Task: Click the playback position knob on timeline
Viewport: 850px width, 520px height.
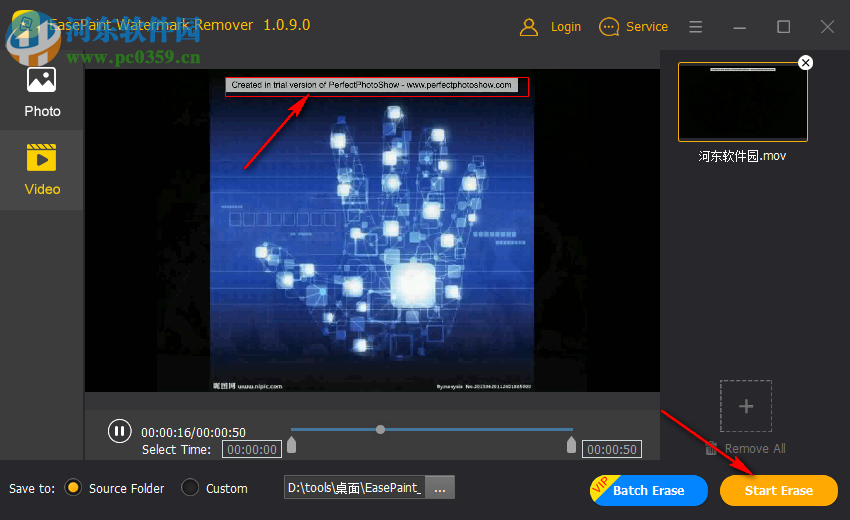Action: 381,429
